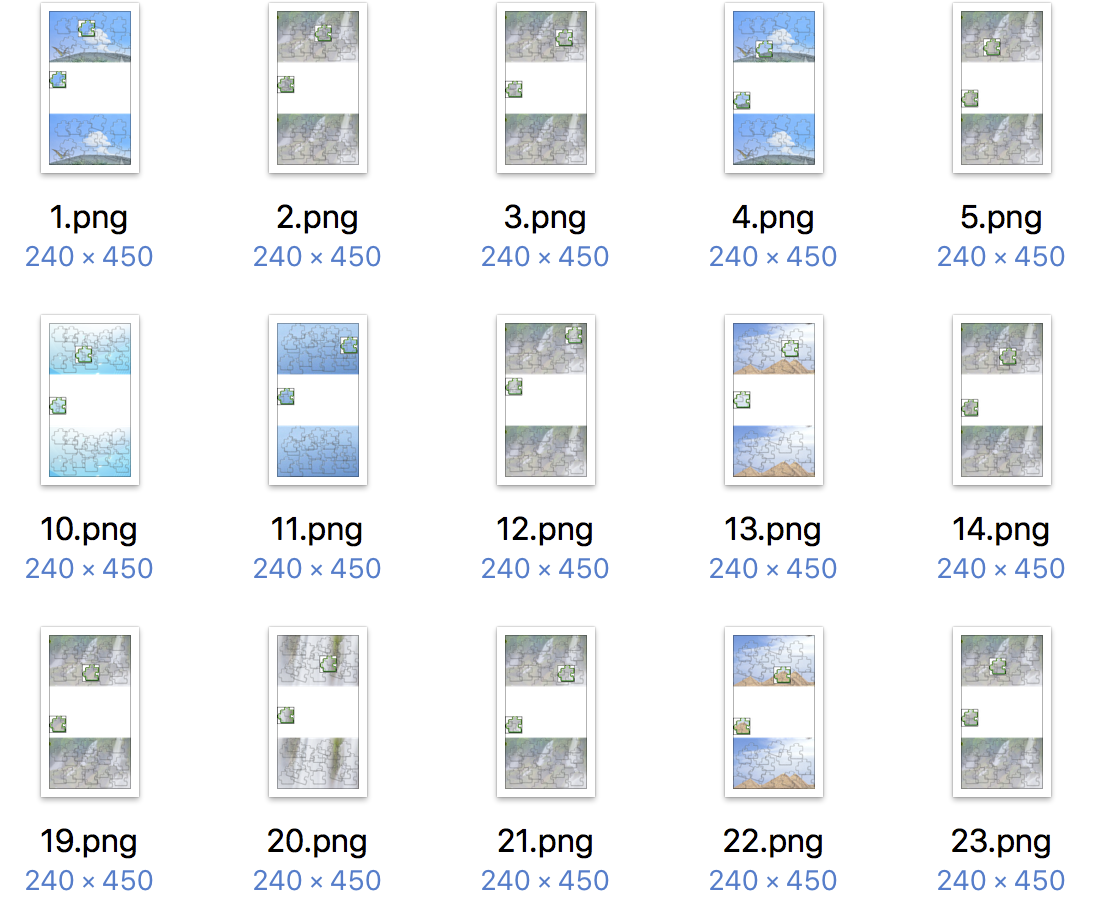The width and height of the screenshot is (1104, 914).
Task: Click the file name 3.png
Action: tap(545, 218)
